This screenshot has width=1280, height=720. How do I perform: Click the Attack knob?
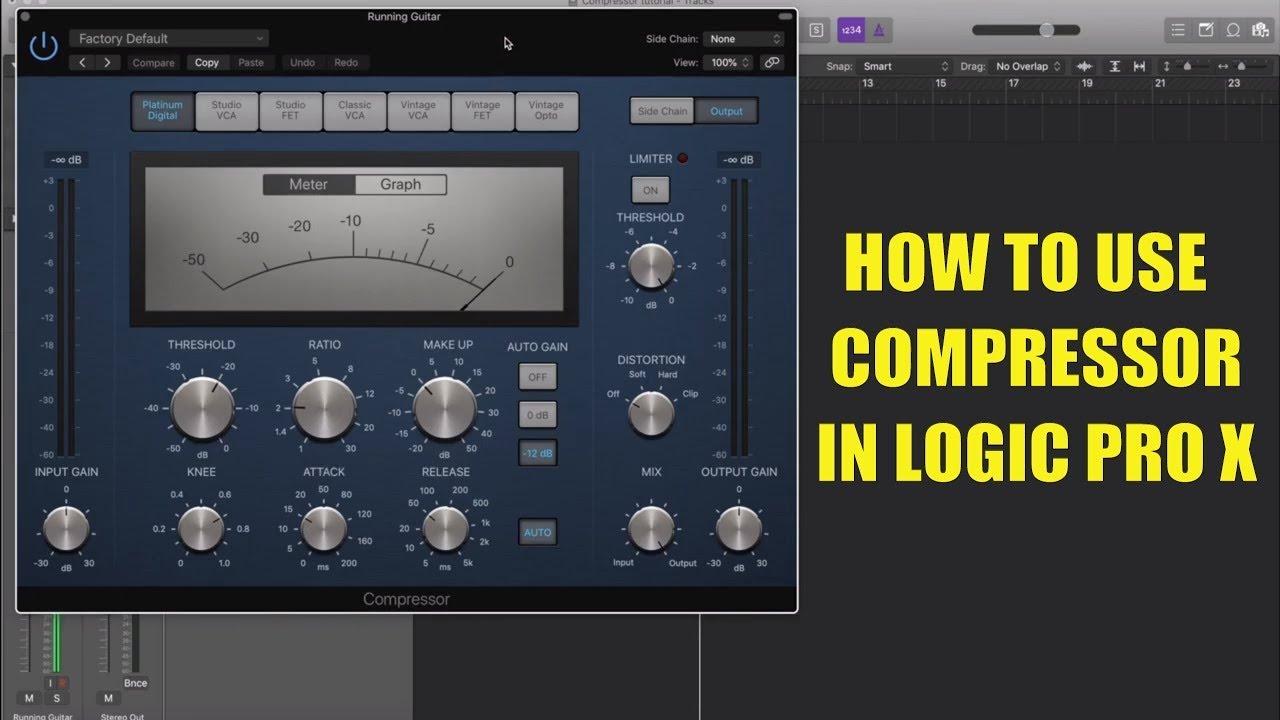click(324, 528)
